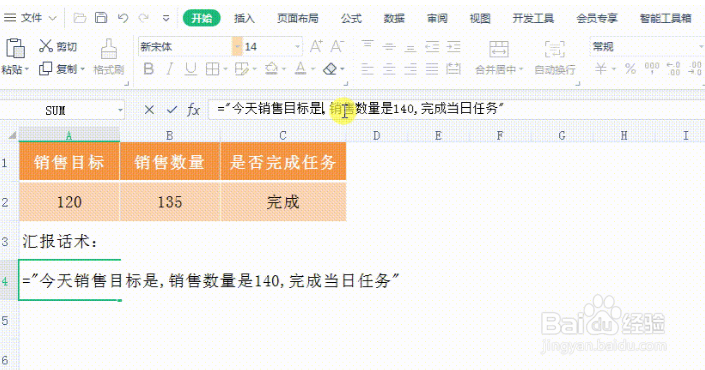Screen dimensions: 705x370
Task: Open the font size 14 dropdown
Action: 297,46
